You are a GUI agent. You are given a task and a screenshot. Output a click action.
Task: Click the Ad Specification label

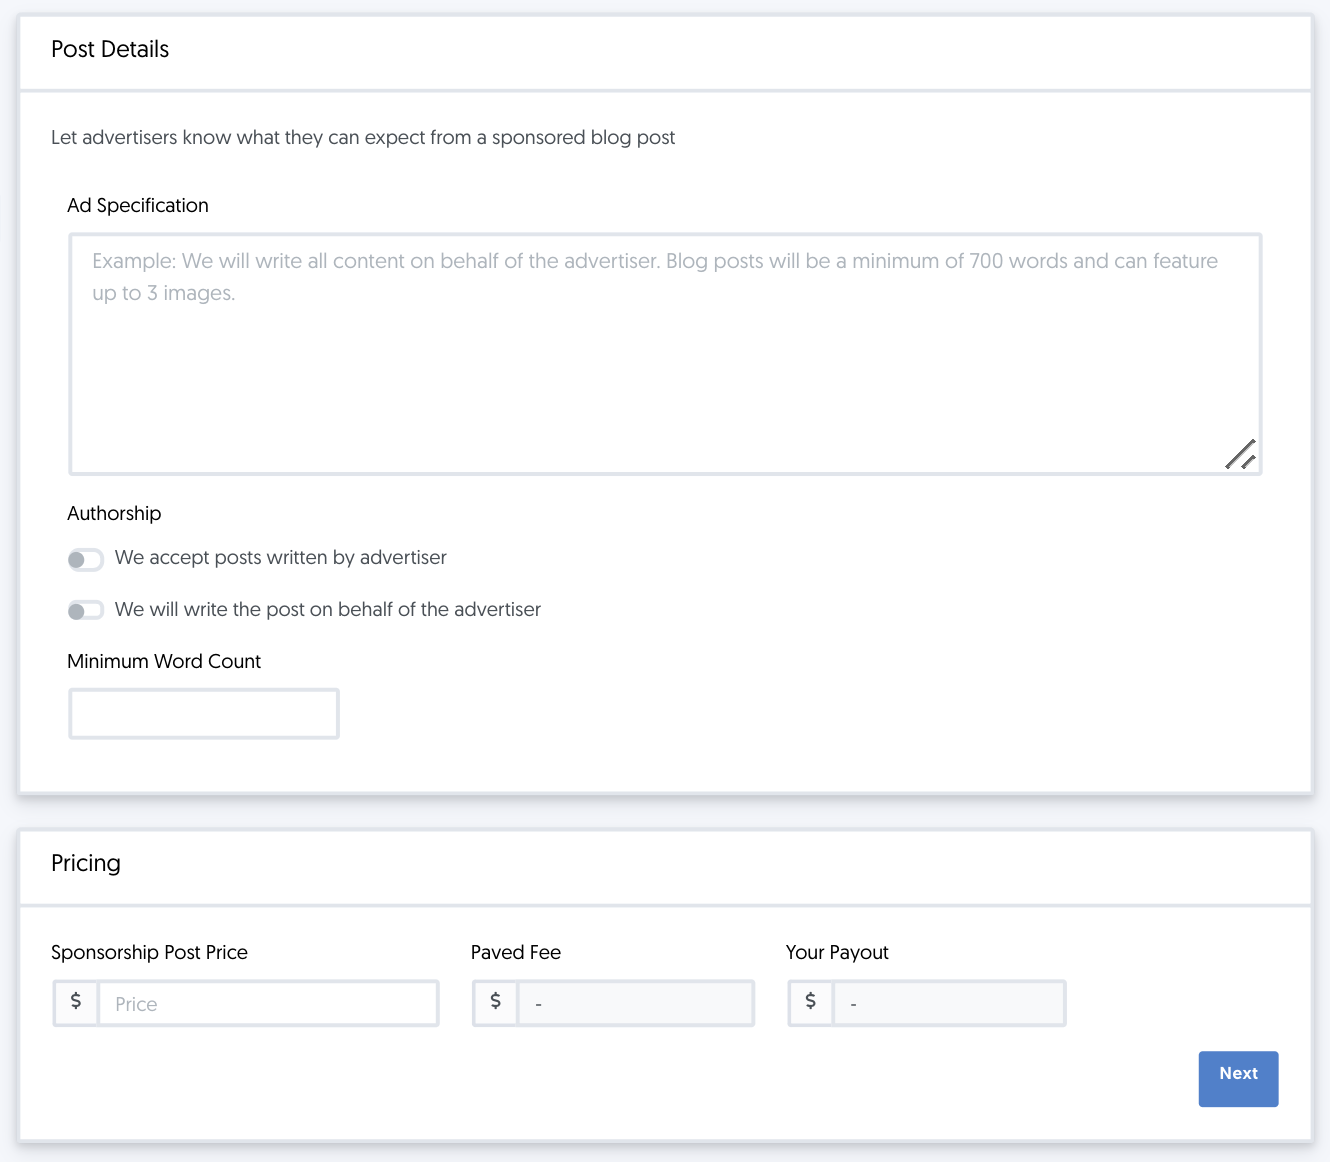[137, 205]
